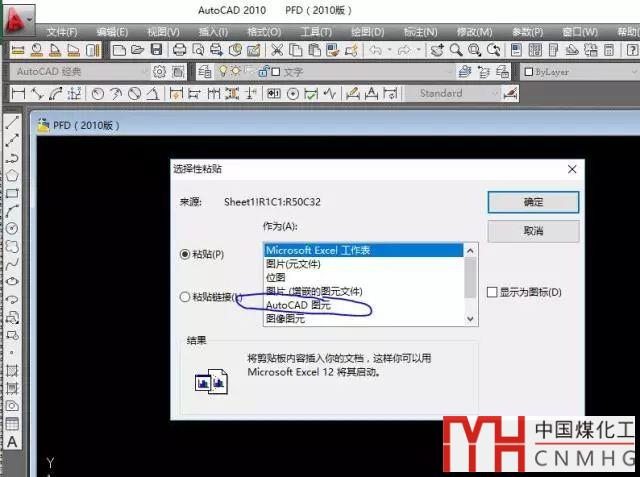The width and height of the screenshot is (640, 477).
Task: Open the 编辑(E) menu
Action: coord(112,32)
